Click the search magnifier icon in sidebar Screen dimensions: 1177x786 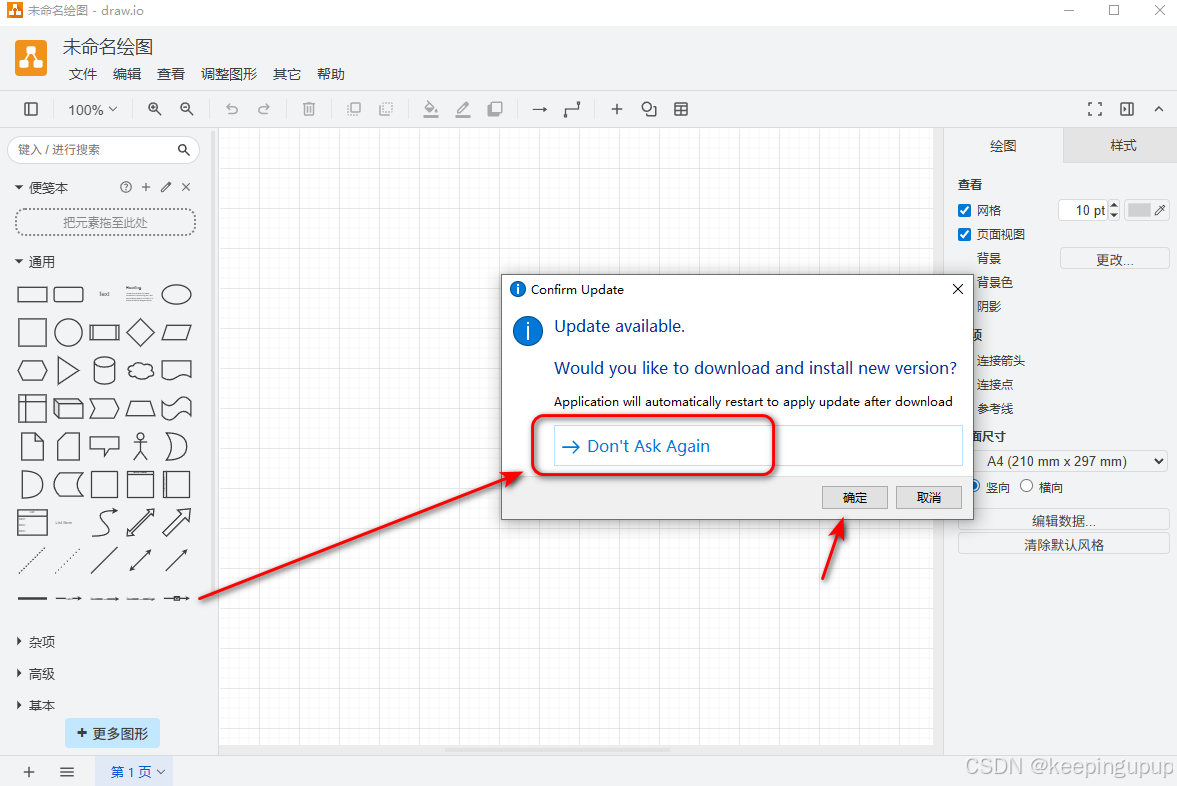(184, 150)
